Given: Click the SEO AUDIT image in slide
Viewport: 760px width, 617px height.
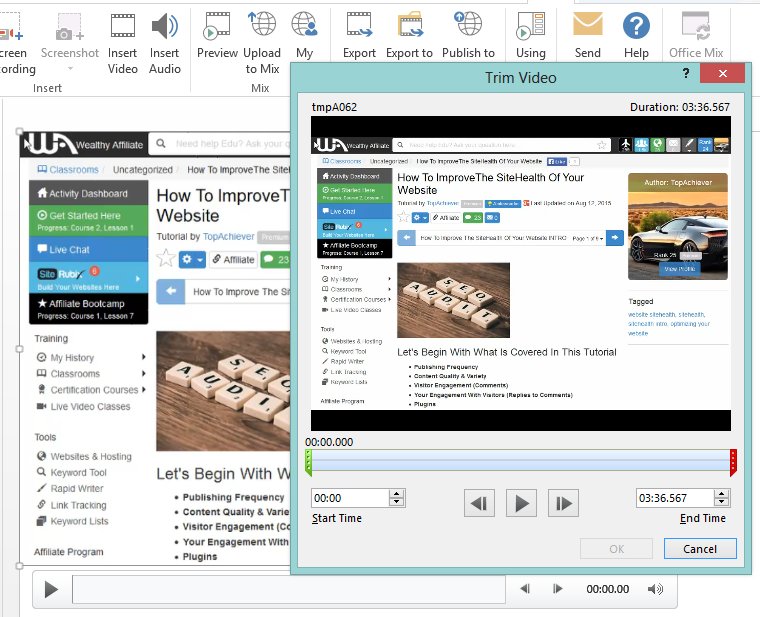Looking at the screenshot, I should pos(223,391).
